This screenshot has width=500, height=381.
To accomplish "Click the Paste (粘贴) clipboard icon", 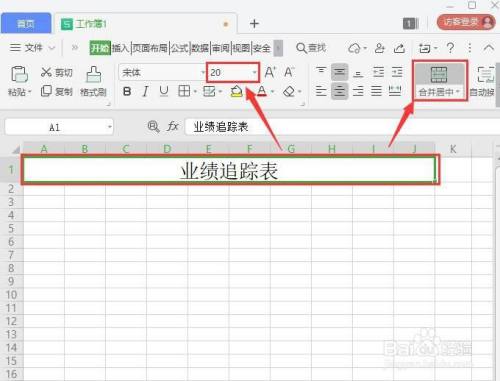I will click(x=19, y=74).
